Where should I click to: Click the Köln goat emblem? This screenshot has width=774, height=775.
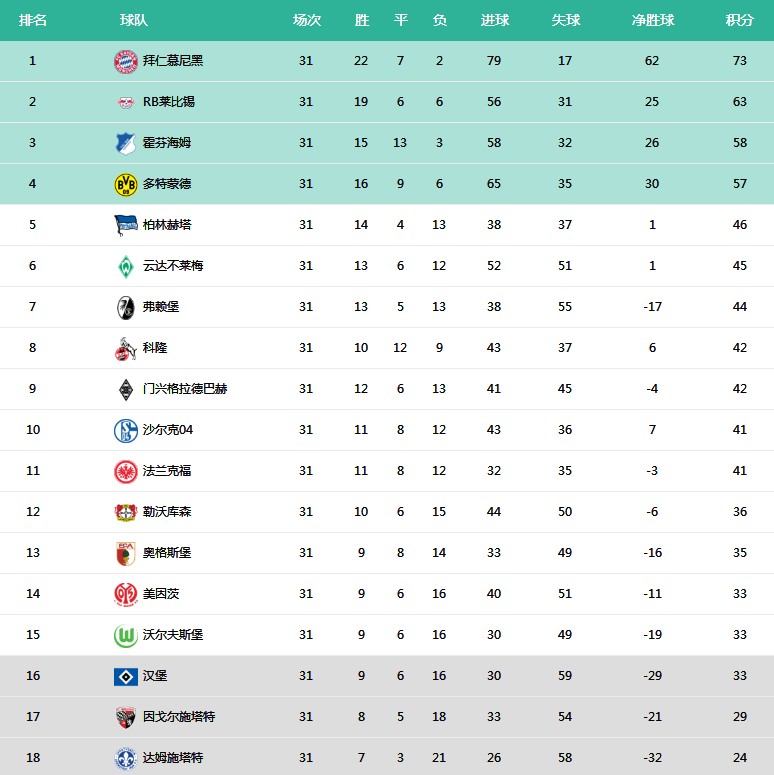pyautogui.click(x=126, y=348)
